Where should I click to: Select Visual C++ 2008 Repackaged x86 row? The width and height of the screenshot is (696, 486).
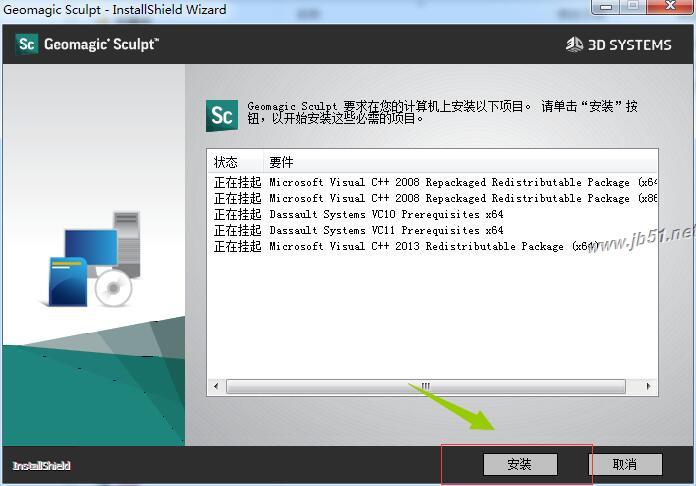pos(433,198)
